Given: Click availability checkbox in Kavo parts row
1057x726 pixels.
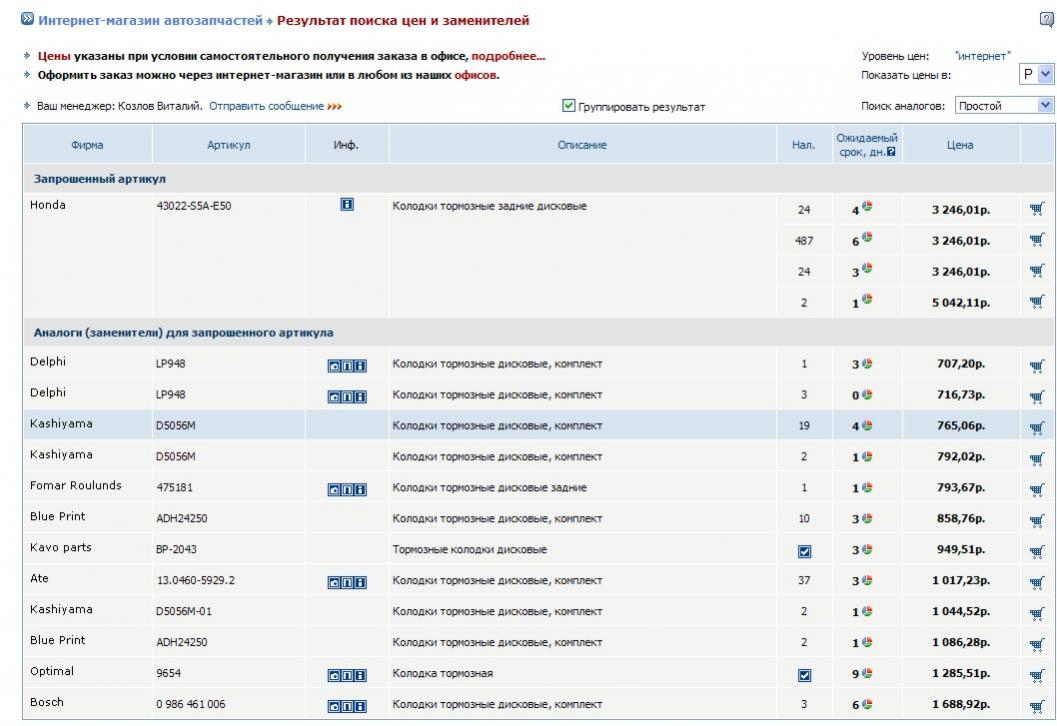Looking at the screenshot, I should [x=804, y=551].
